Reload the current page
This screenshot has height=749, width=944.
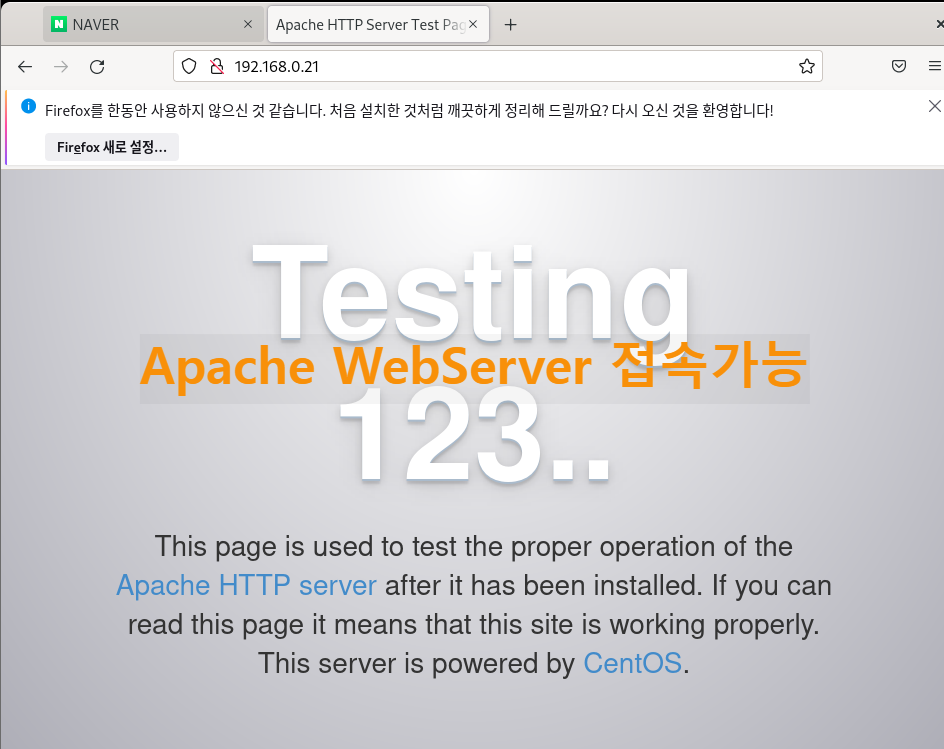tap(97, 66)
